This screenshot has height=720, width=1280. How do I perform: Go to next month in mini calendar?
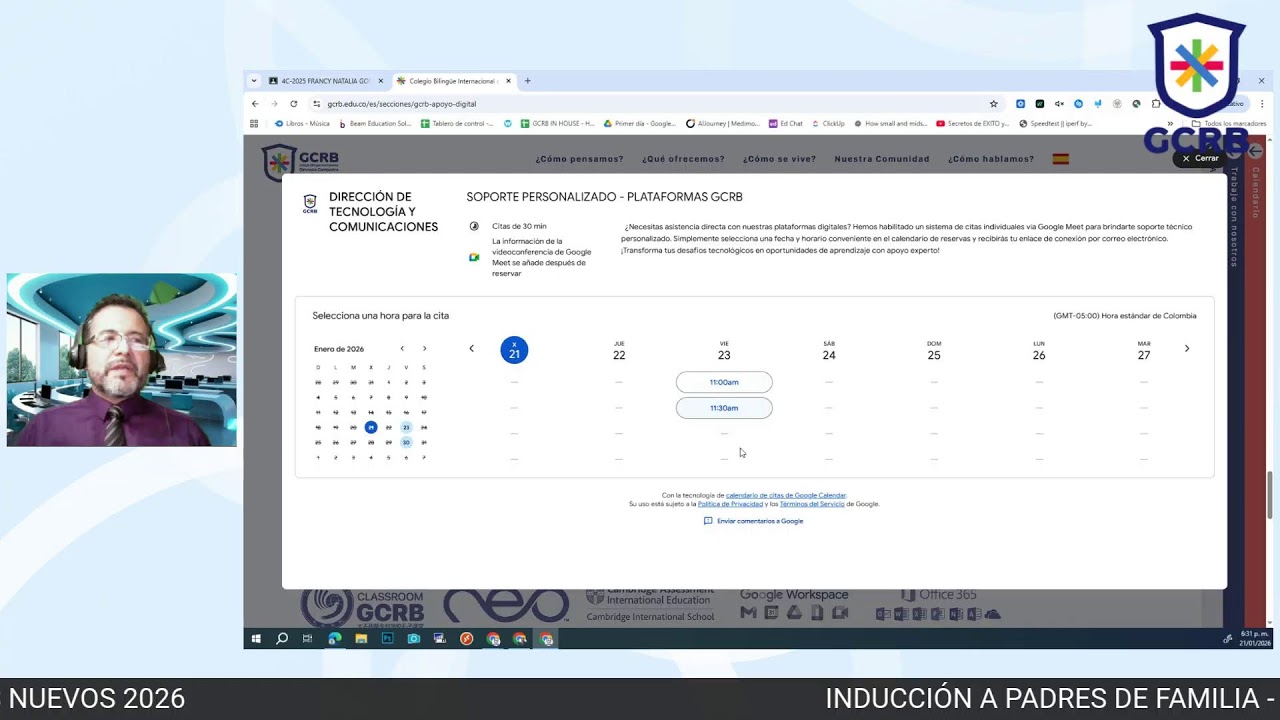[x=424, y=349]
